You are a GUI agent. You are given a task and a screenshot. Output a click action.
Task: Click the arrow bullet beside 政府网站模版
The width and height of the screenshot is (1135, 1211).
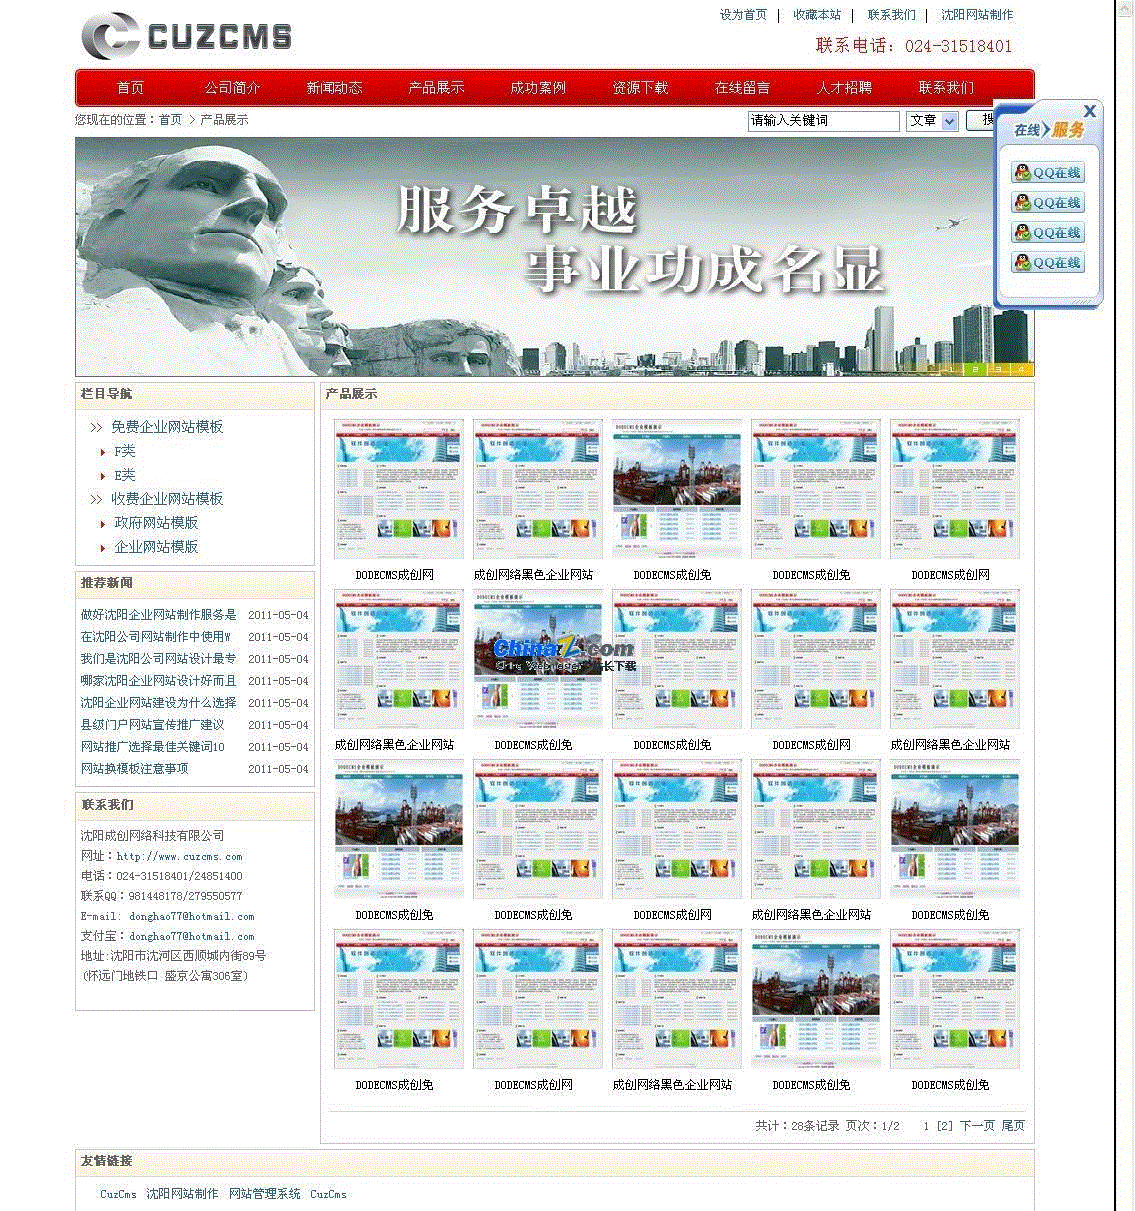pos(103,524)
